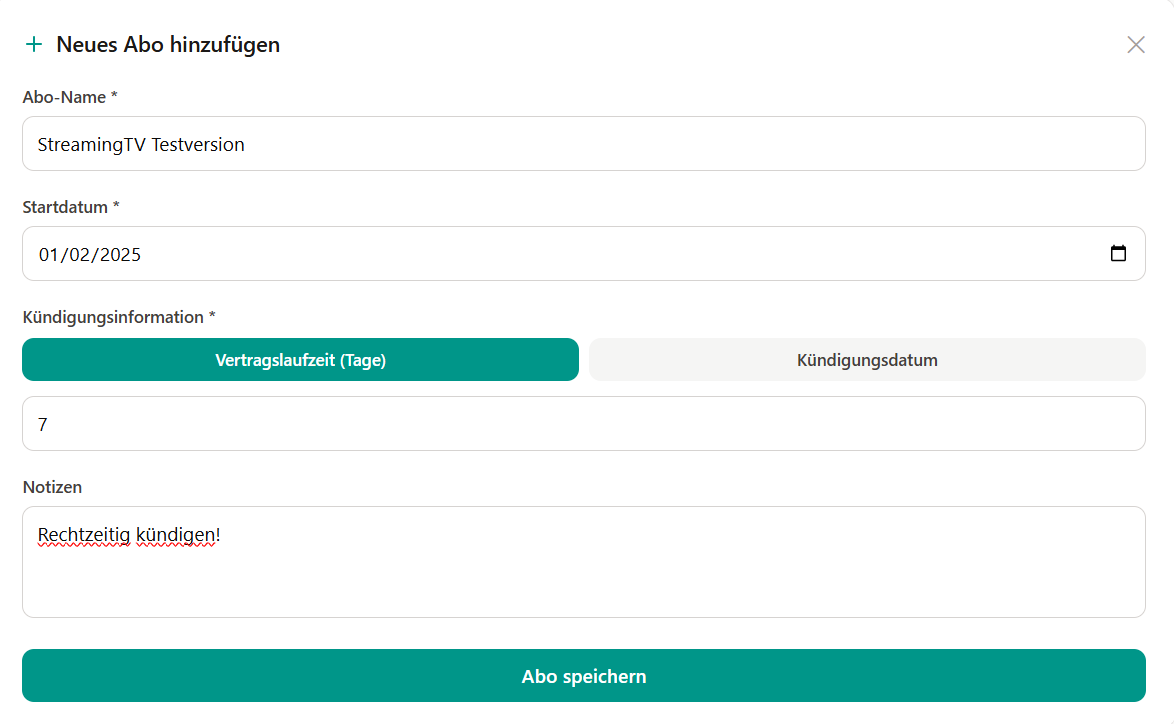Place cursor after Rechtzeitig kündigen text
Viewport: 1174px width, 724px height.
coord(224,534)
